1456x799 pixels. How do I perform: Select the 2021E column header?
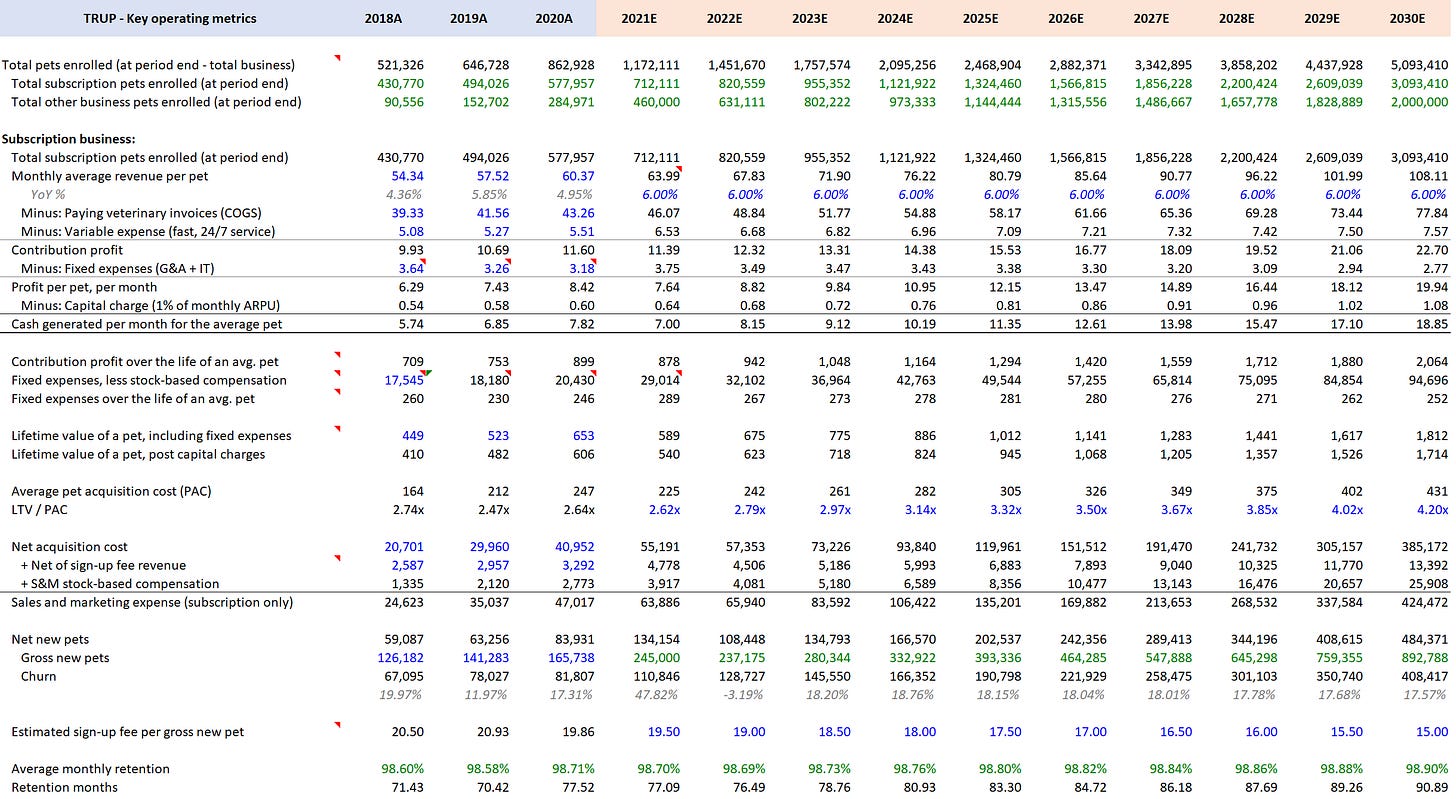click(639, 18)
